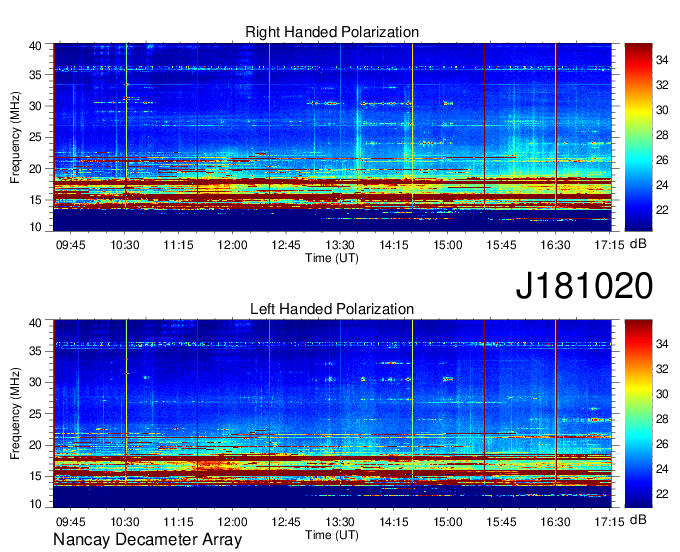680x552 pixels.
Task: Click the colorbar beside the Left Handed plot
Action: (x=638, y=414)
